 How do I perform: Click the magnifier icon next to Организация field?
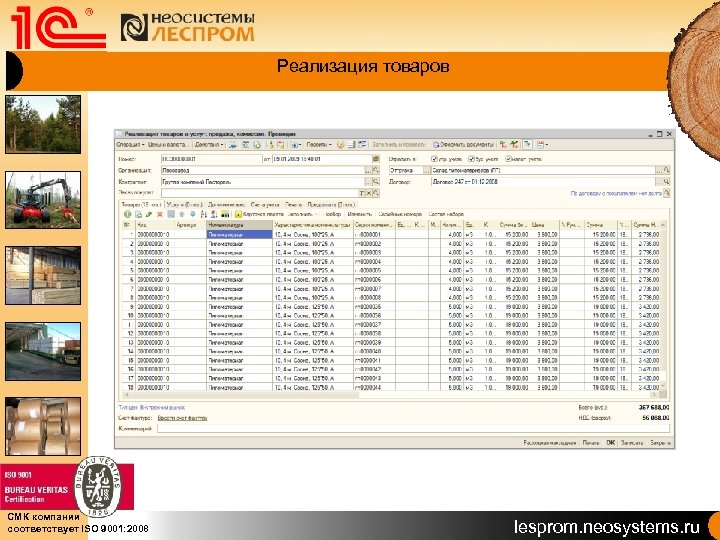(x=376, y=170)
